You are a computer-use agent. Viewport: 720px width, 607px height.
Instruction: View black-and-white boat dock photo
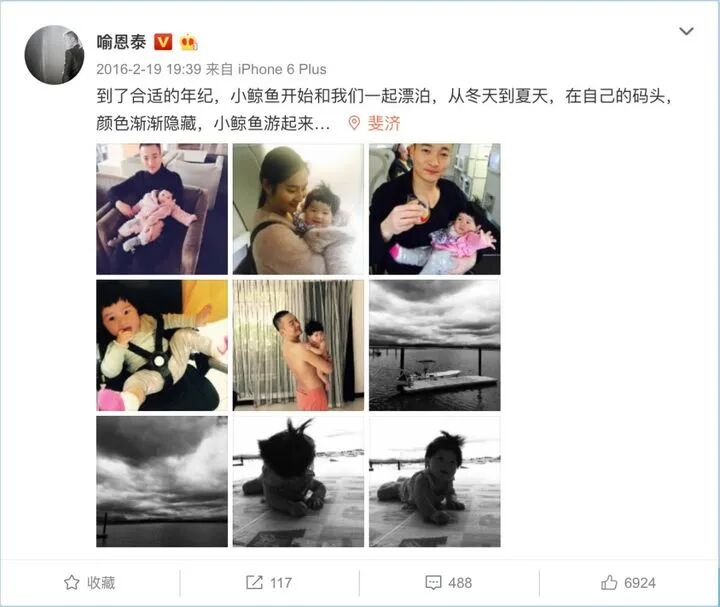(x=434, y=345)
